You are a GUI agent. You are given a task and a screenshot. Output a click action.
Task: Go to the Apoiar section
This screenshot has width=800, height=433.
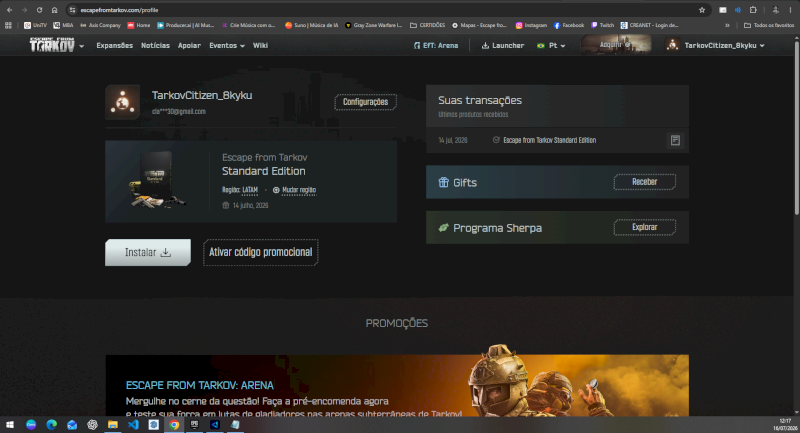[x=189, y=45]
